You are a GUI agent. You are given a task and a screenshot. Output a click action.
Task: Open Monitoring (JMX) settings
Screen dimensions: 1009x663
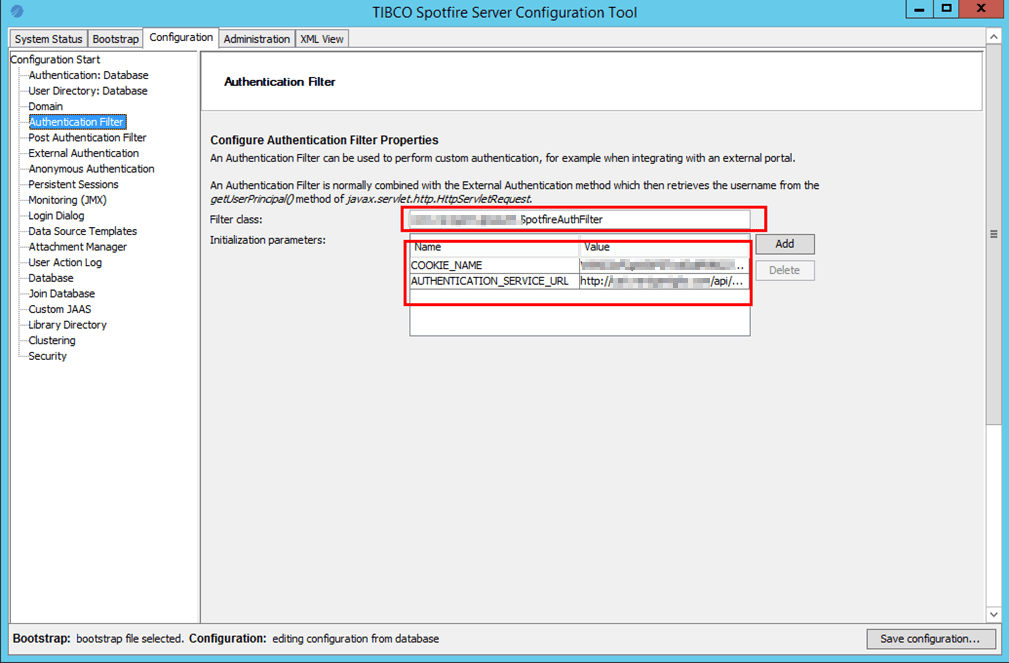point(68,200)
